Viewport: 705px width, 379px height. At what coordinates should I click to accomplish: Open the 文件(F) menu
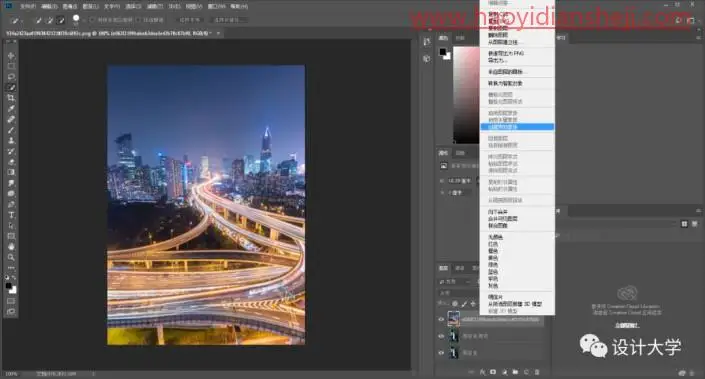pos(27,6)
